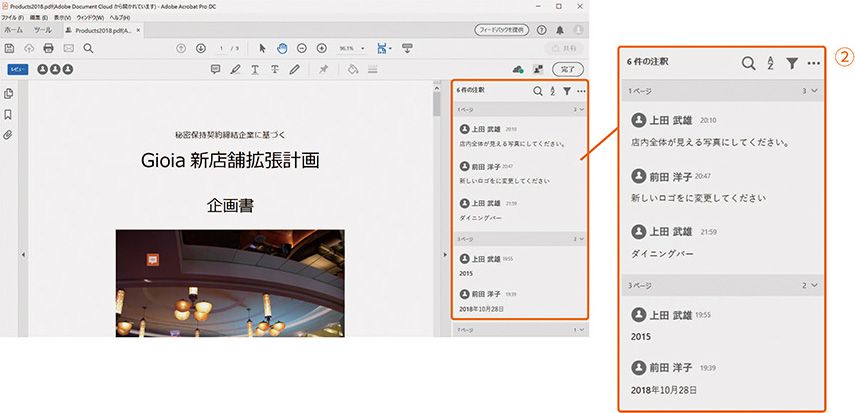This screenshot has width=855, height=413.
Task: Click the 完了 button
Action: click(x=568, y=69)
